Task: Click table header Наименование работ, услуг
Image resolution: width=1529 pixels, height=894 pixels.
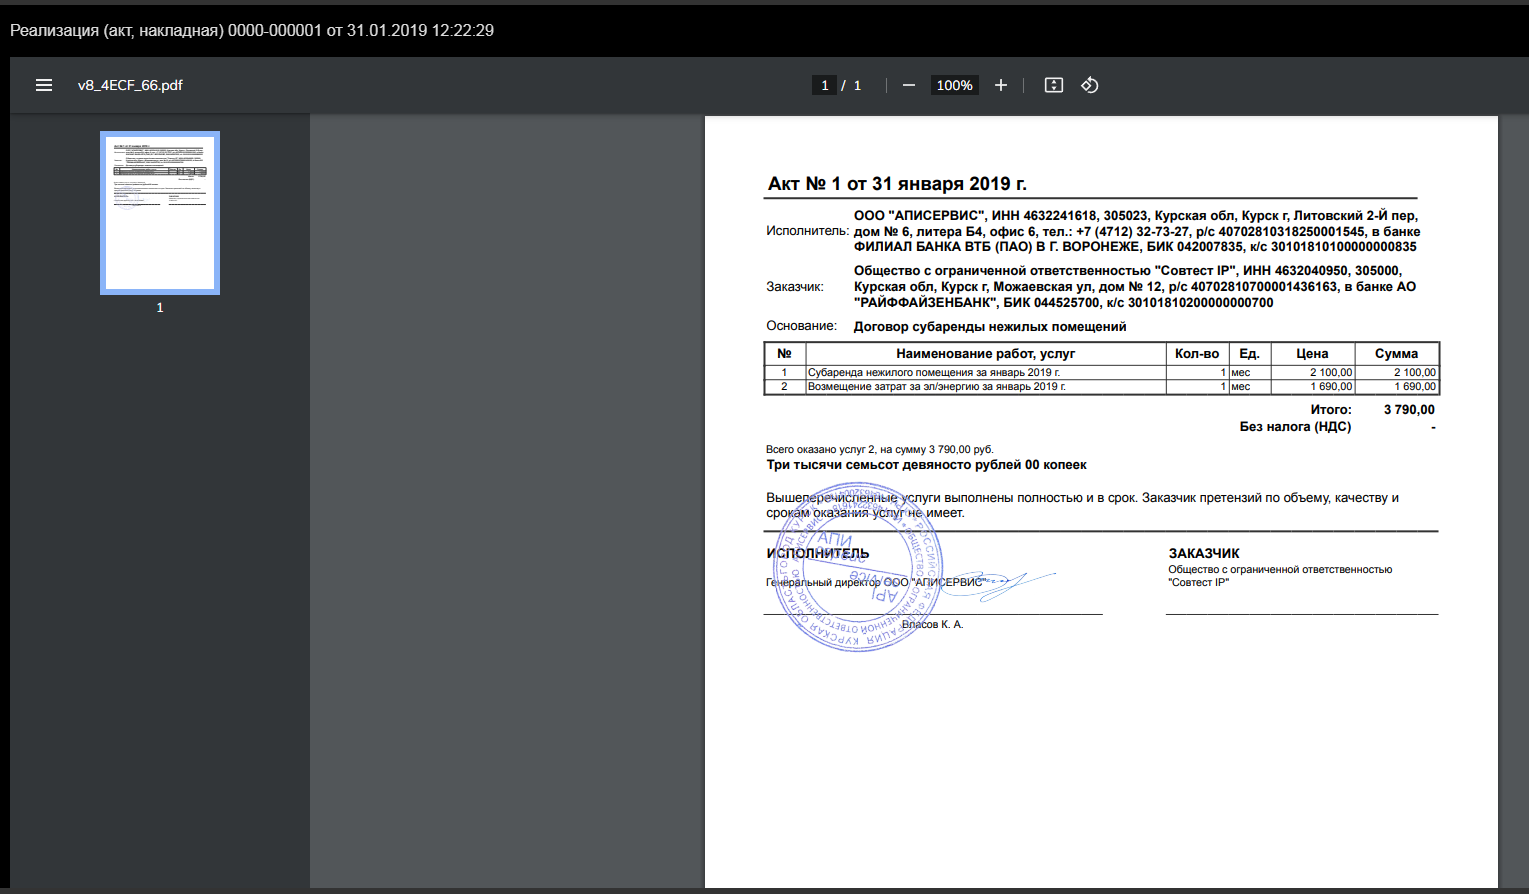Action: click(986, 354)
